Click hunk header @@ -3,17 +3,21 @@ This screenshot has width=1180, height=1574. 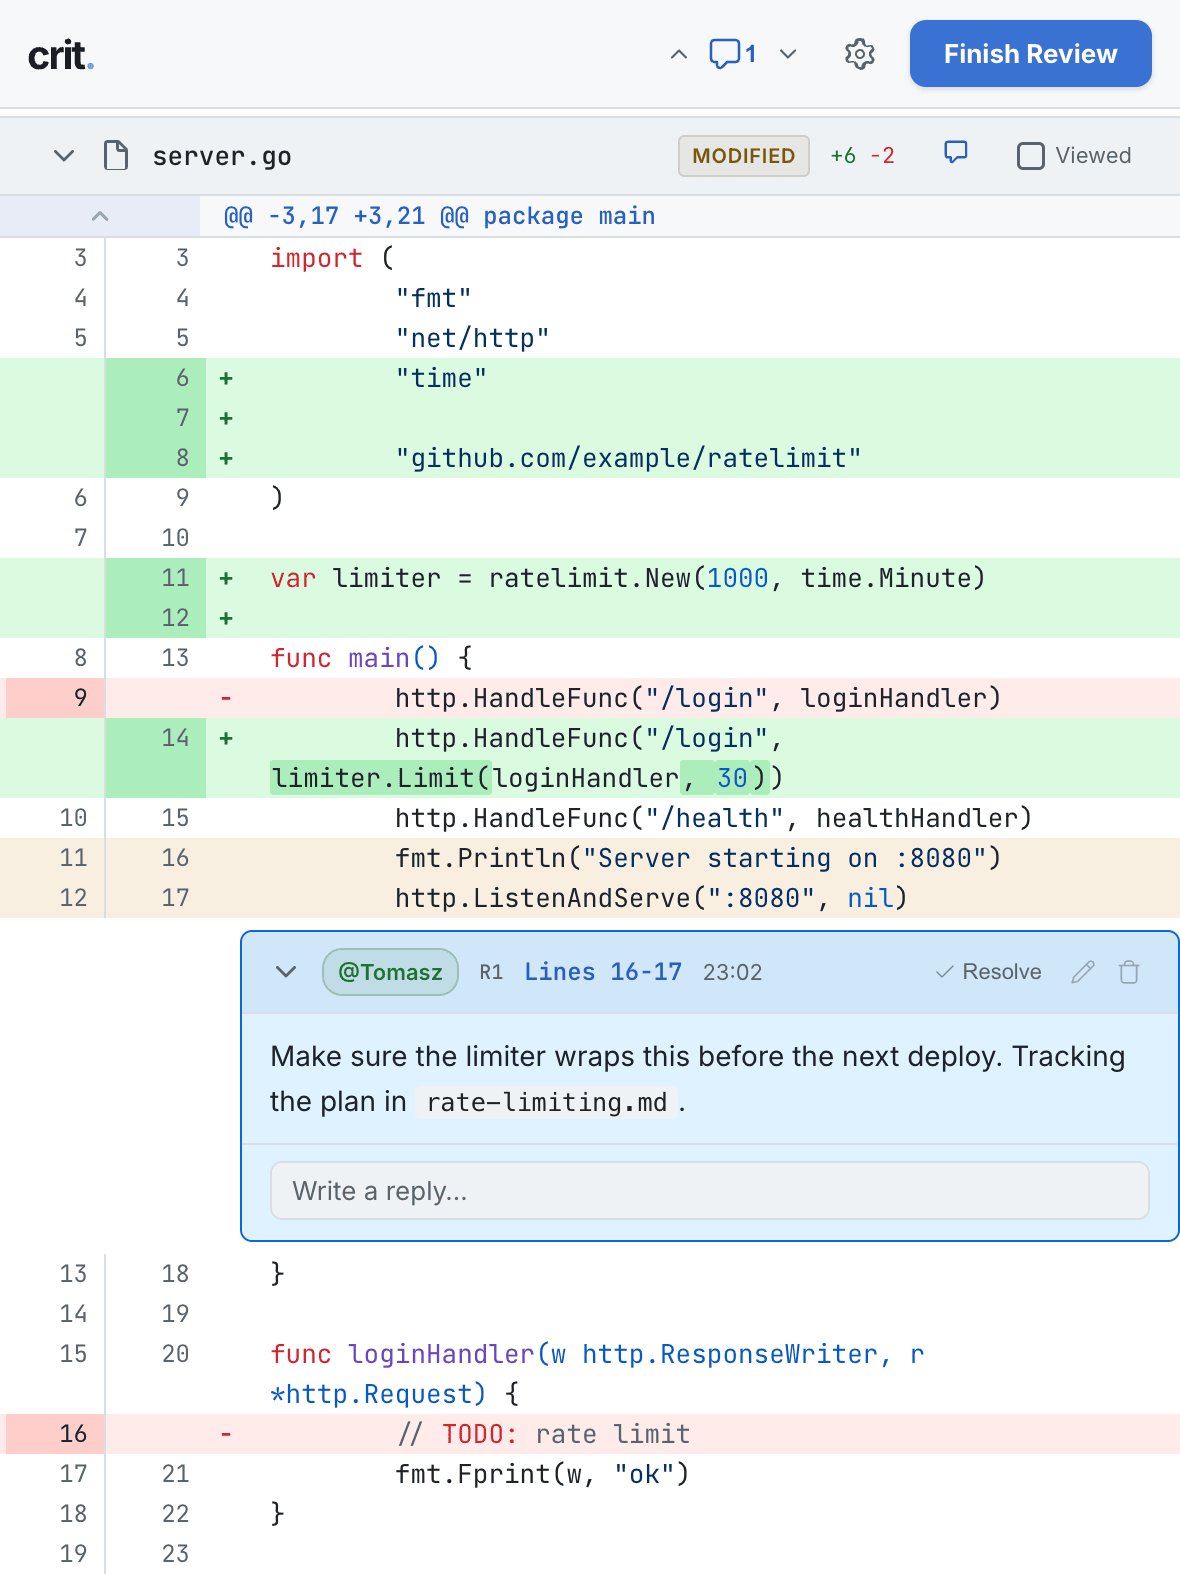pos(439,216)
